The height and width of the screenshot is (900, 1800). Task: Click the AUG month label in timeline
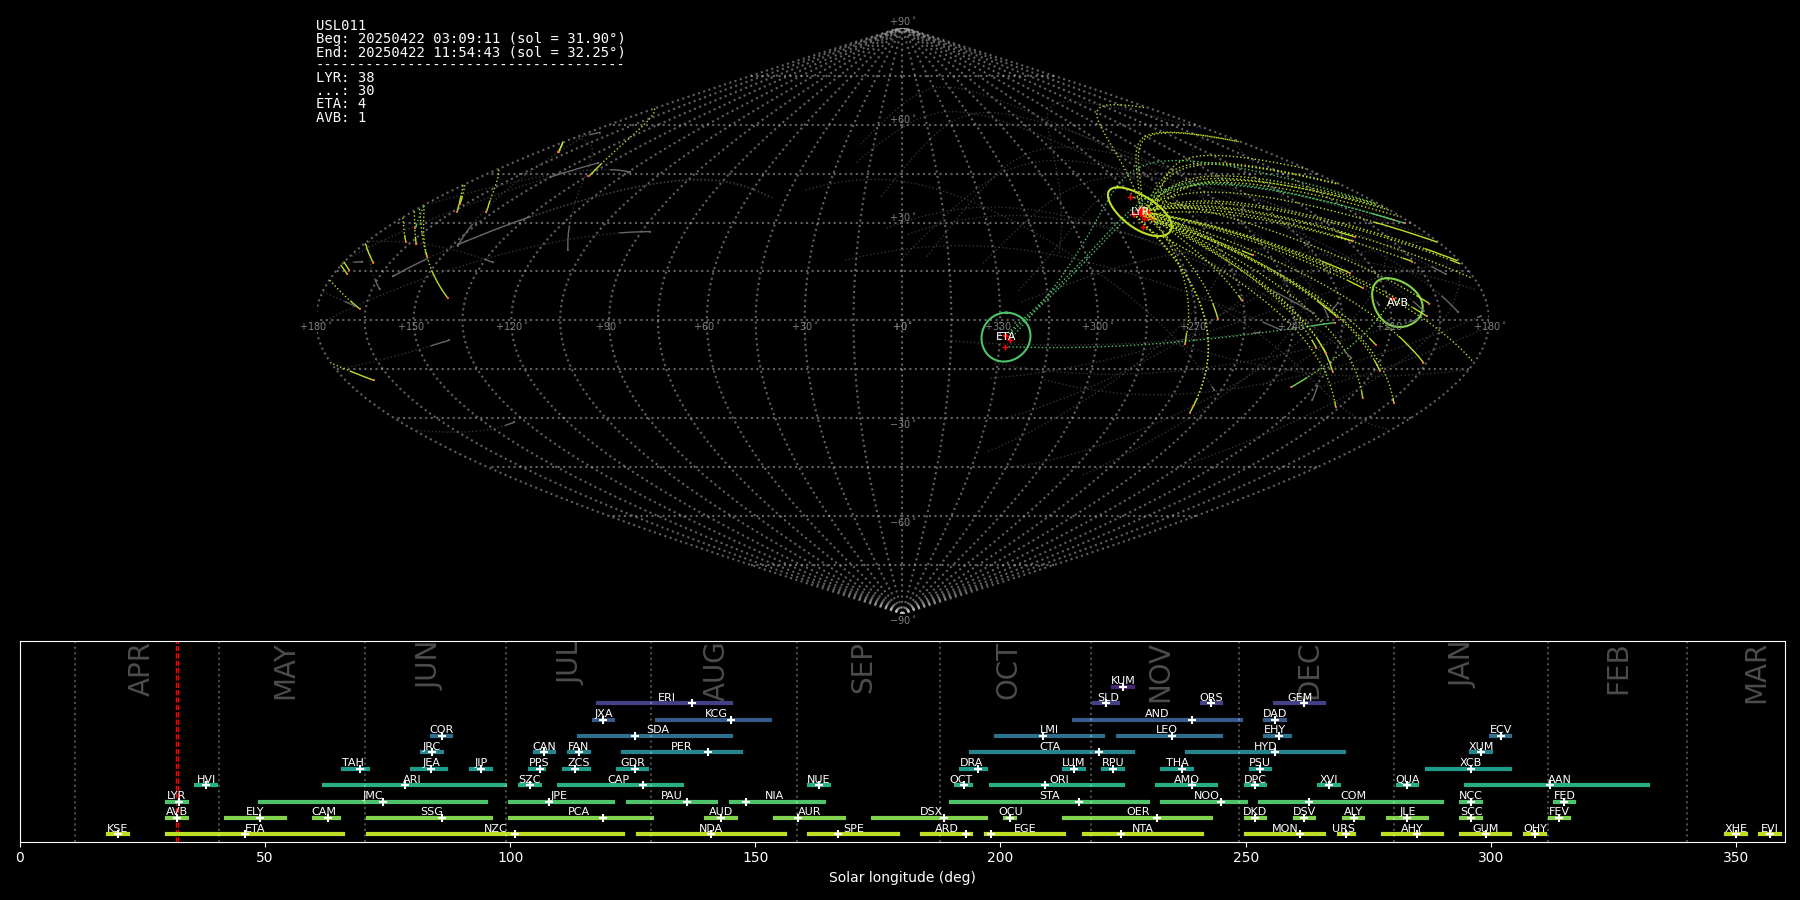click(x=713, y=672)
